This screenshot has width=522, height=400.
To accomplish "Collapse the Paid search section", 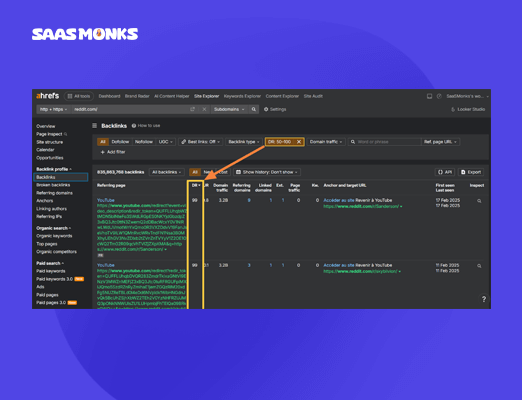I will click(50, 263).
